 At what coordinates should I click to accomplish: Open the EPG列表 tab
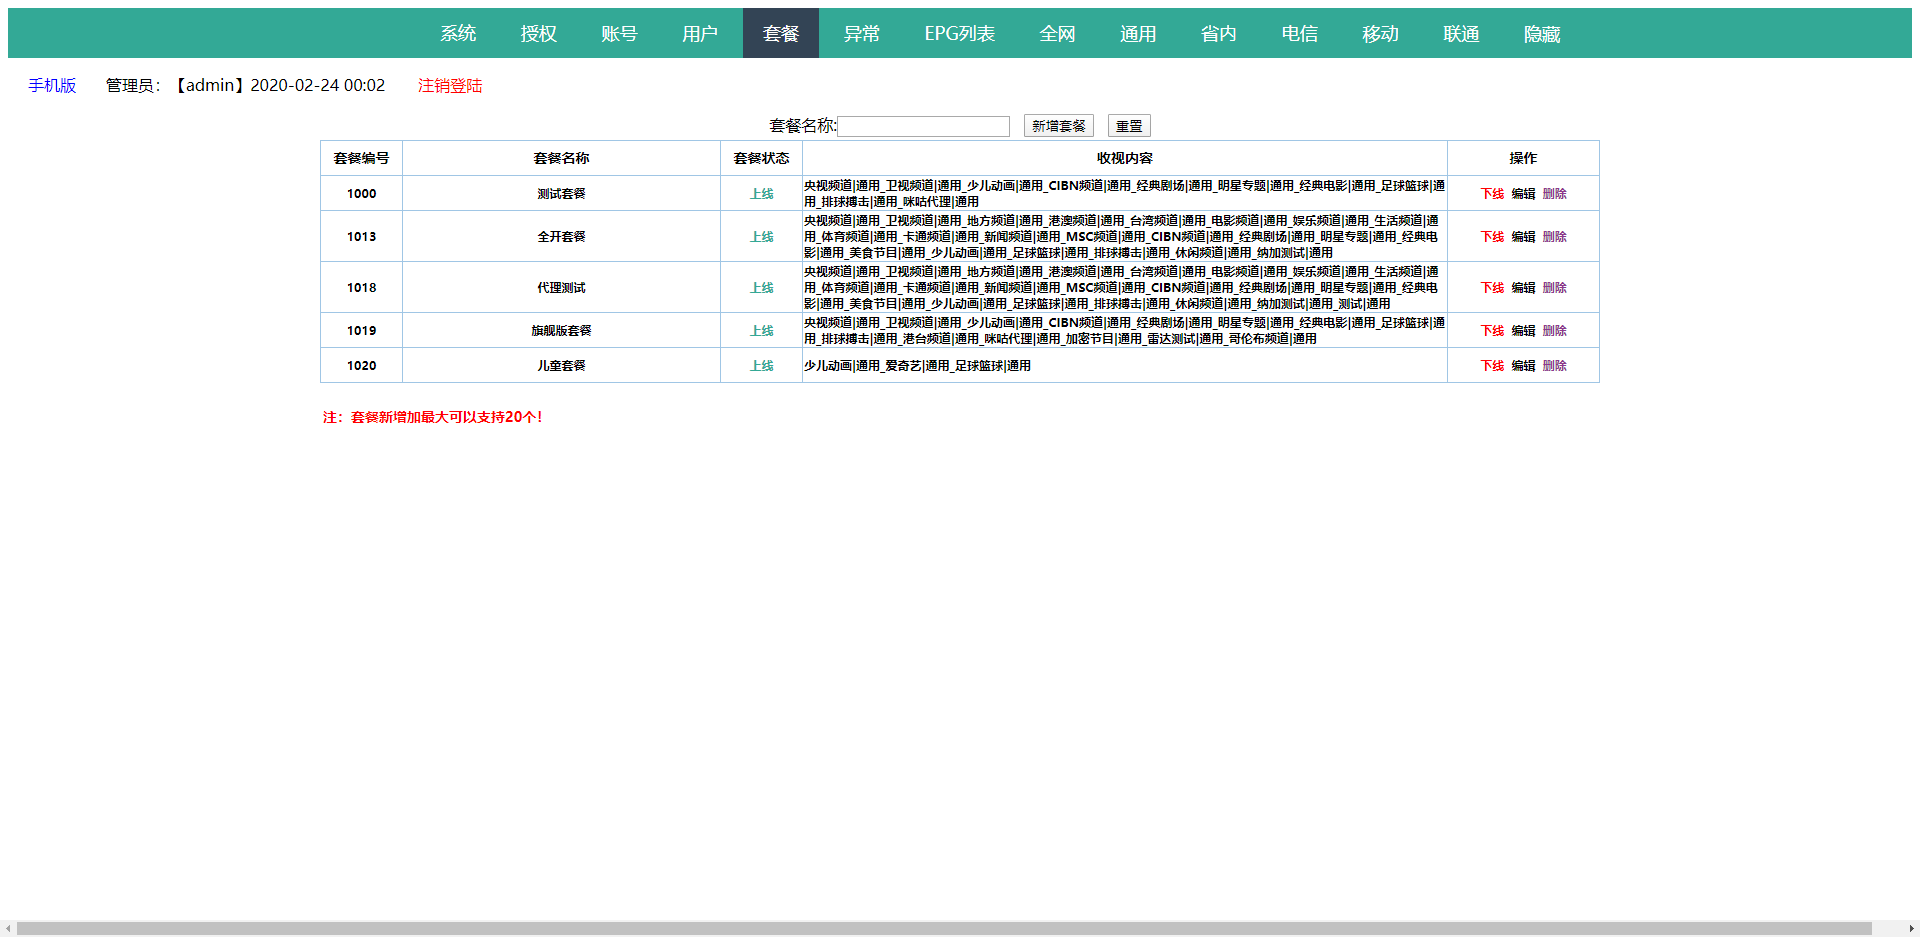pyautogui.click(x=959, y=34)
